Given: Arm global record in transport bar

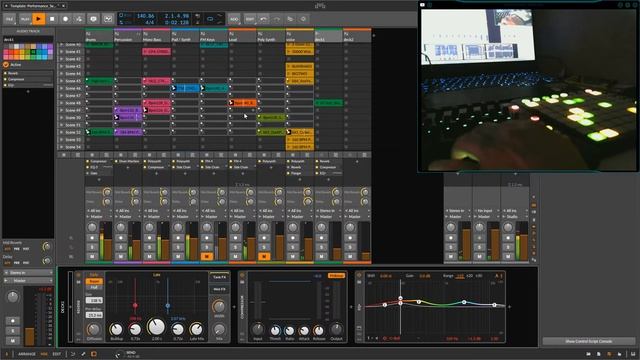Looking at the screenshot, I should 65,19.
